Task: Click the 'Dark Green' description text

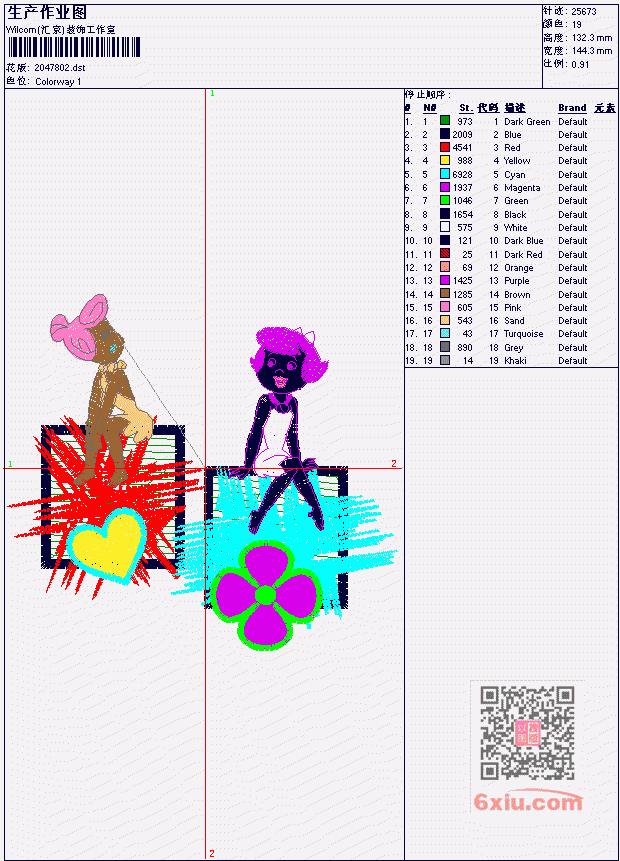Action: (x=527, y=121)
